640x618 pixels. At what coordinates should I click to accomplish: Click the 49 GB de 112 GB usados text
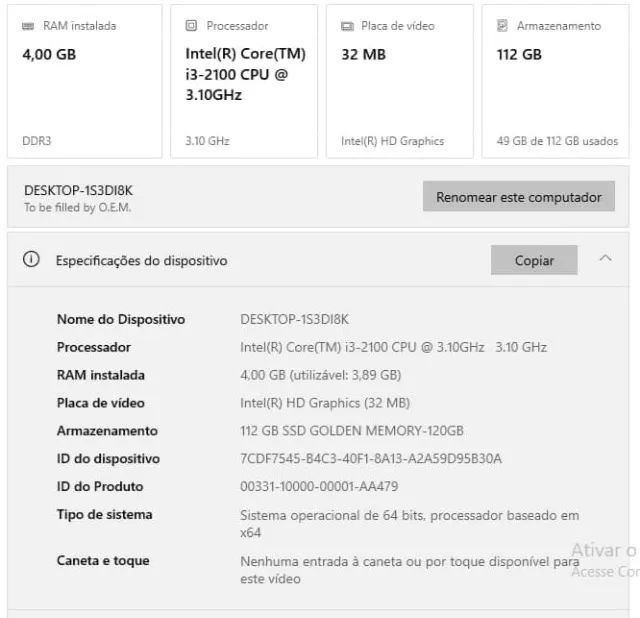click(x=557, y=141)
